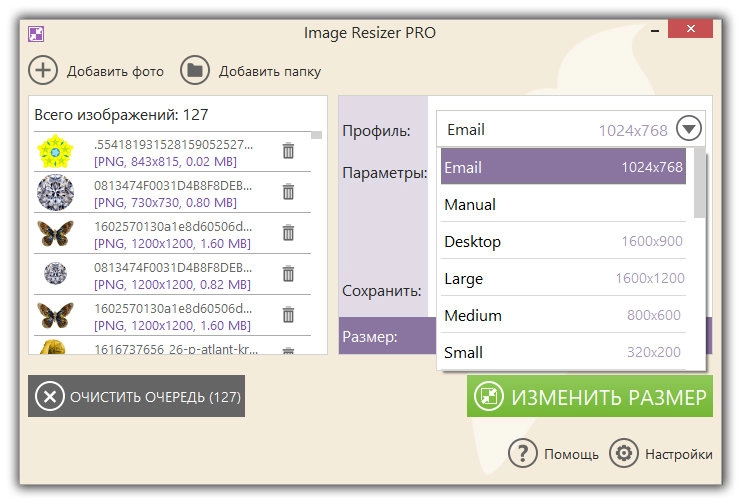Pick the Desktop 1600x900 profile
This screenshot has height=504, width=742.
coord(563,242)
